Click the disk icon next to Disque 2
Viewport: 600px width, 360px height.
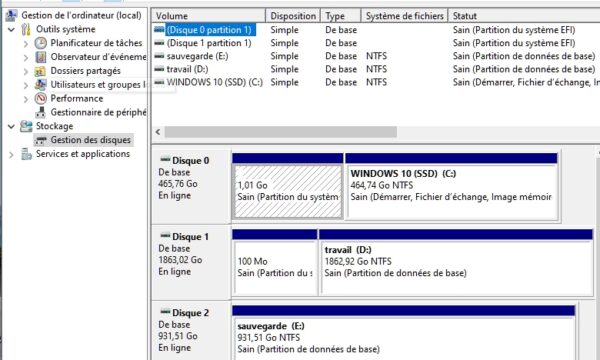pos(165,311)
